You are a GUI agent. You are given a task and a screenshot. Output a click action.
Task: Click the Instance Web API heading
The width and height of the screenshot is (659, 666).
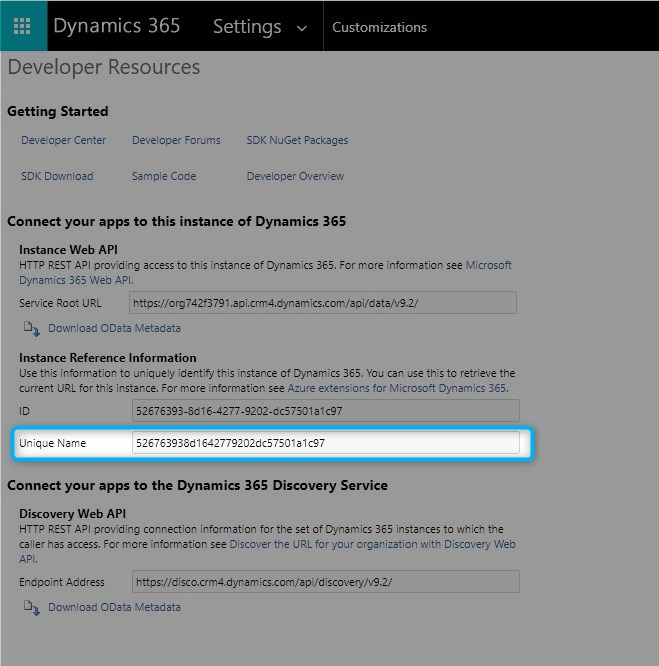(68, 250)
